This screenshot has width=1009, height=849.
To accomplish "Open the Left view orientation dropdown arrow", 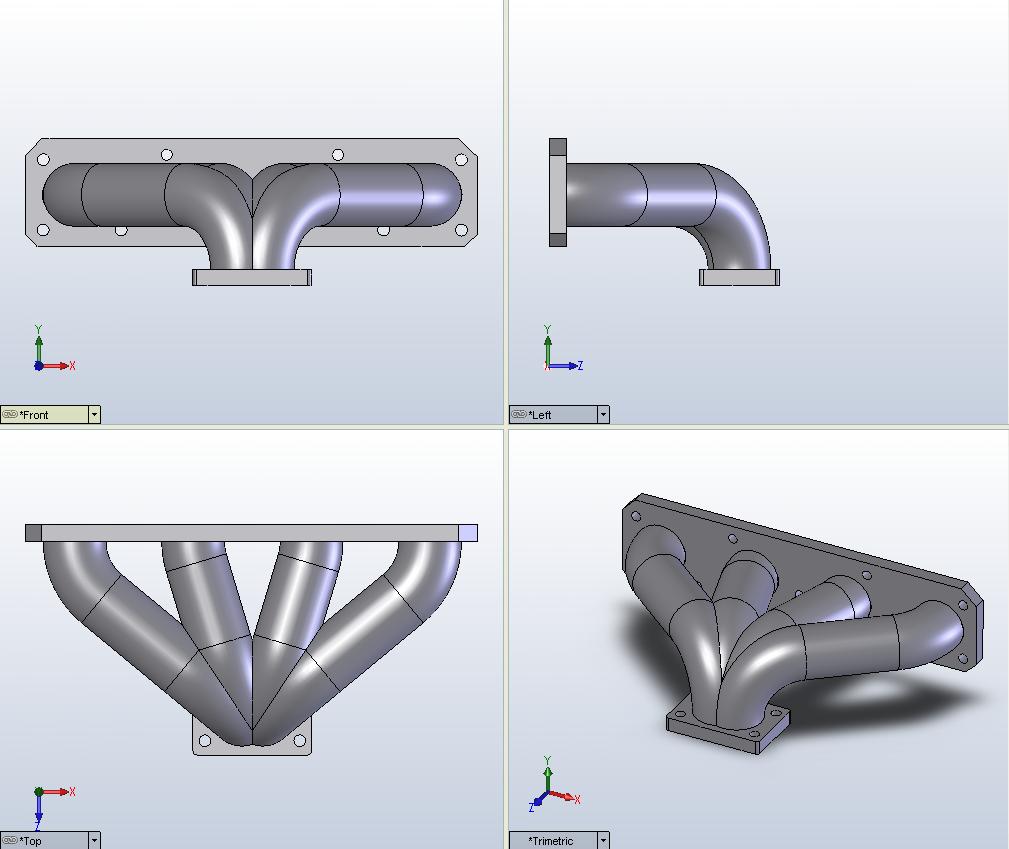I will [x=603, y=415].
